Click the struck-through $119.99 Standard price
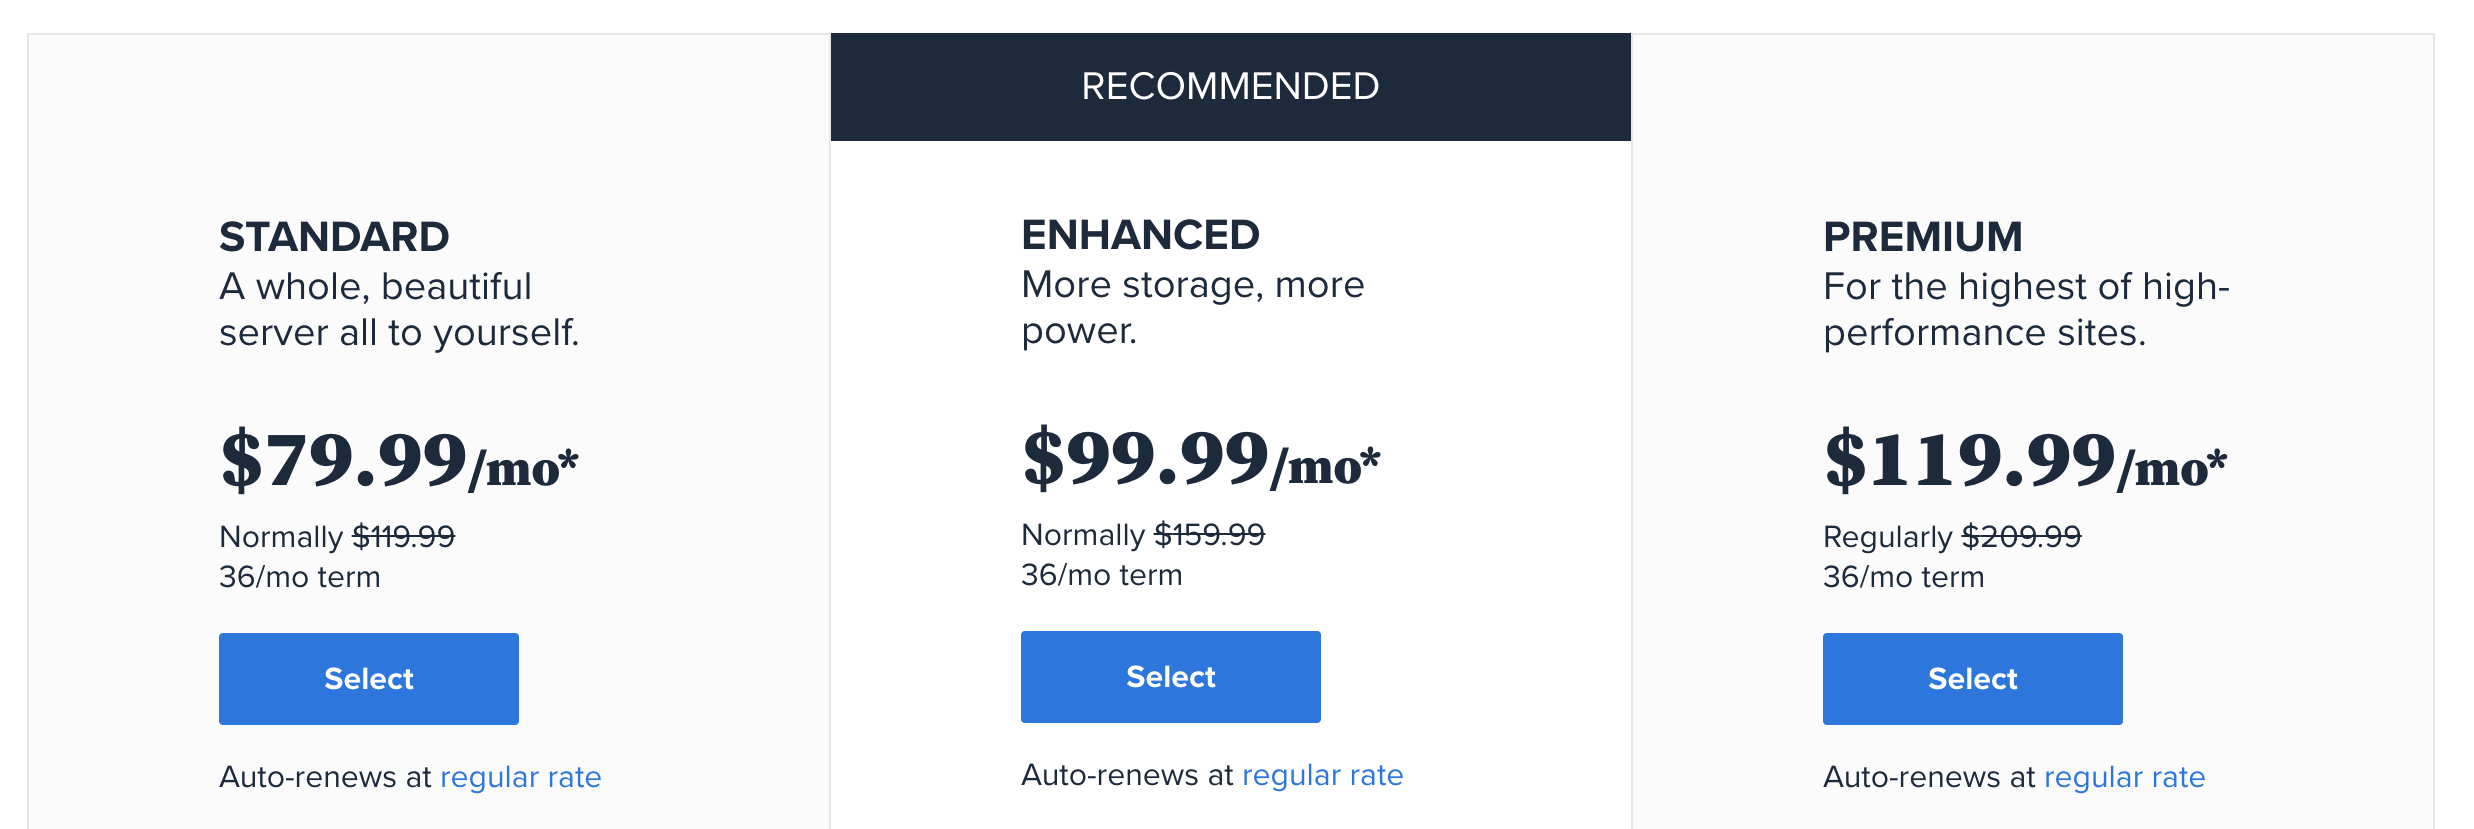The width and height of the screenshot is (2474, 829). [403, 537]
